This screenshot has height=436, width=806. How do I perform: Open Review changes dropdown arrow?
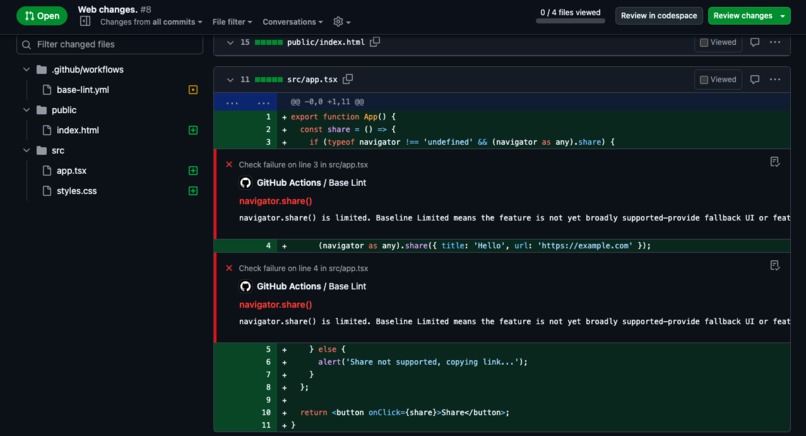[783, 16]
